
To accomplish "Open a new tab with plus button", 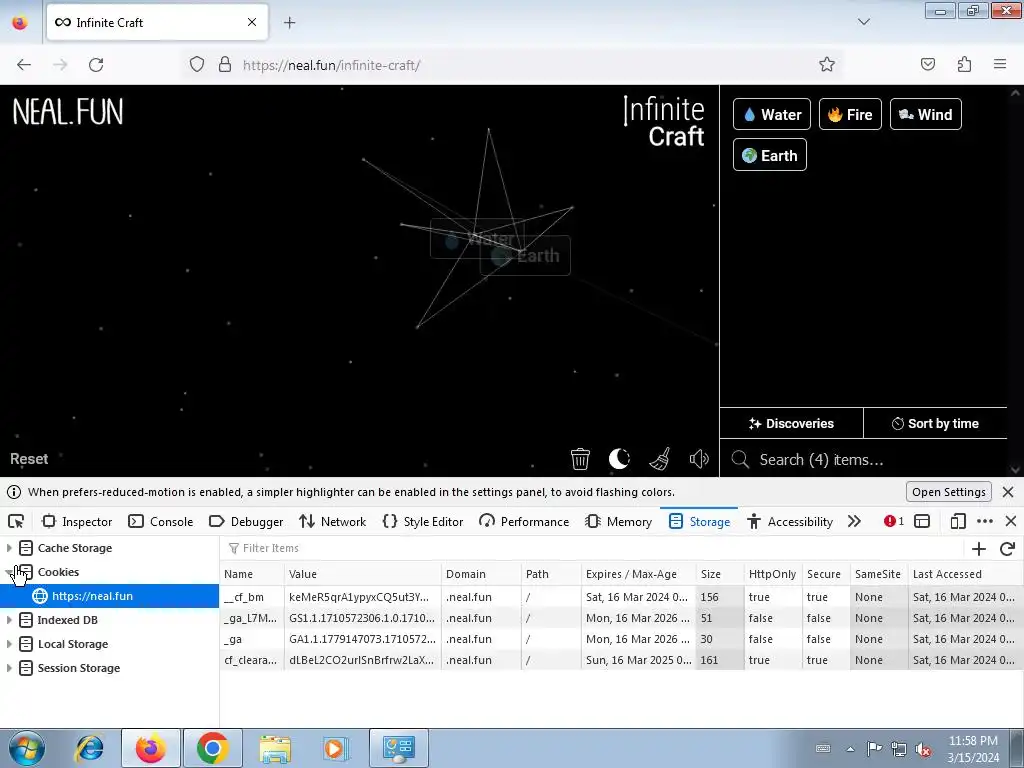I will pos(289,23).
